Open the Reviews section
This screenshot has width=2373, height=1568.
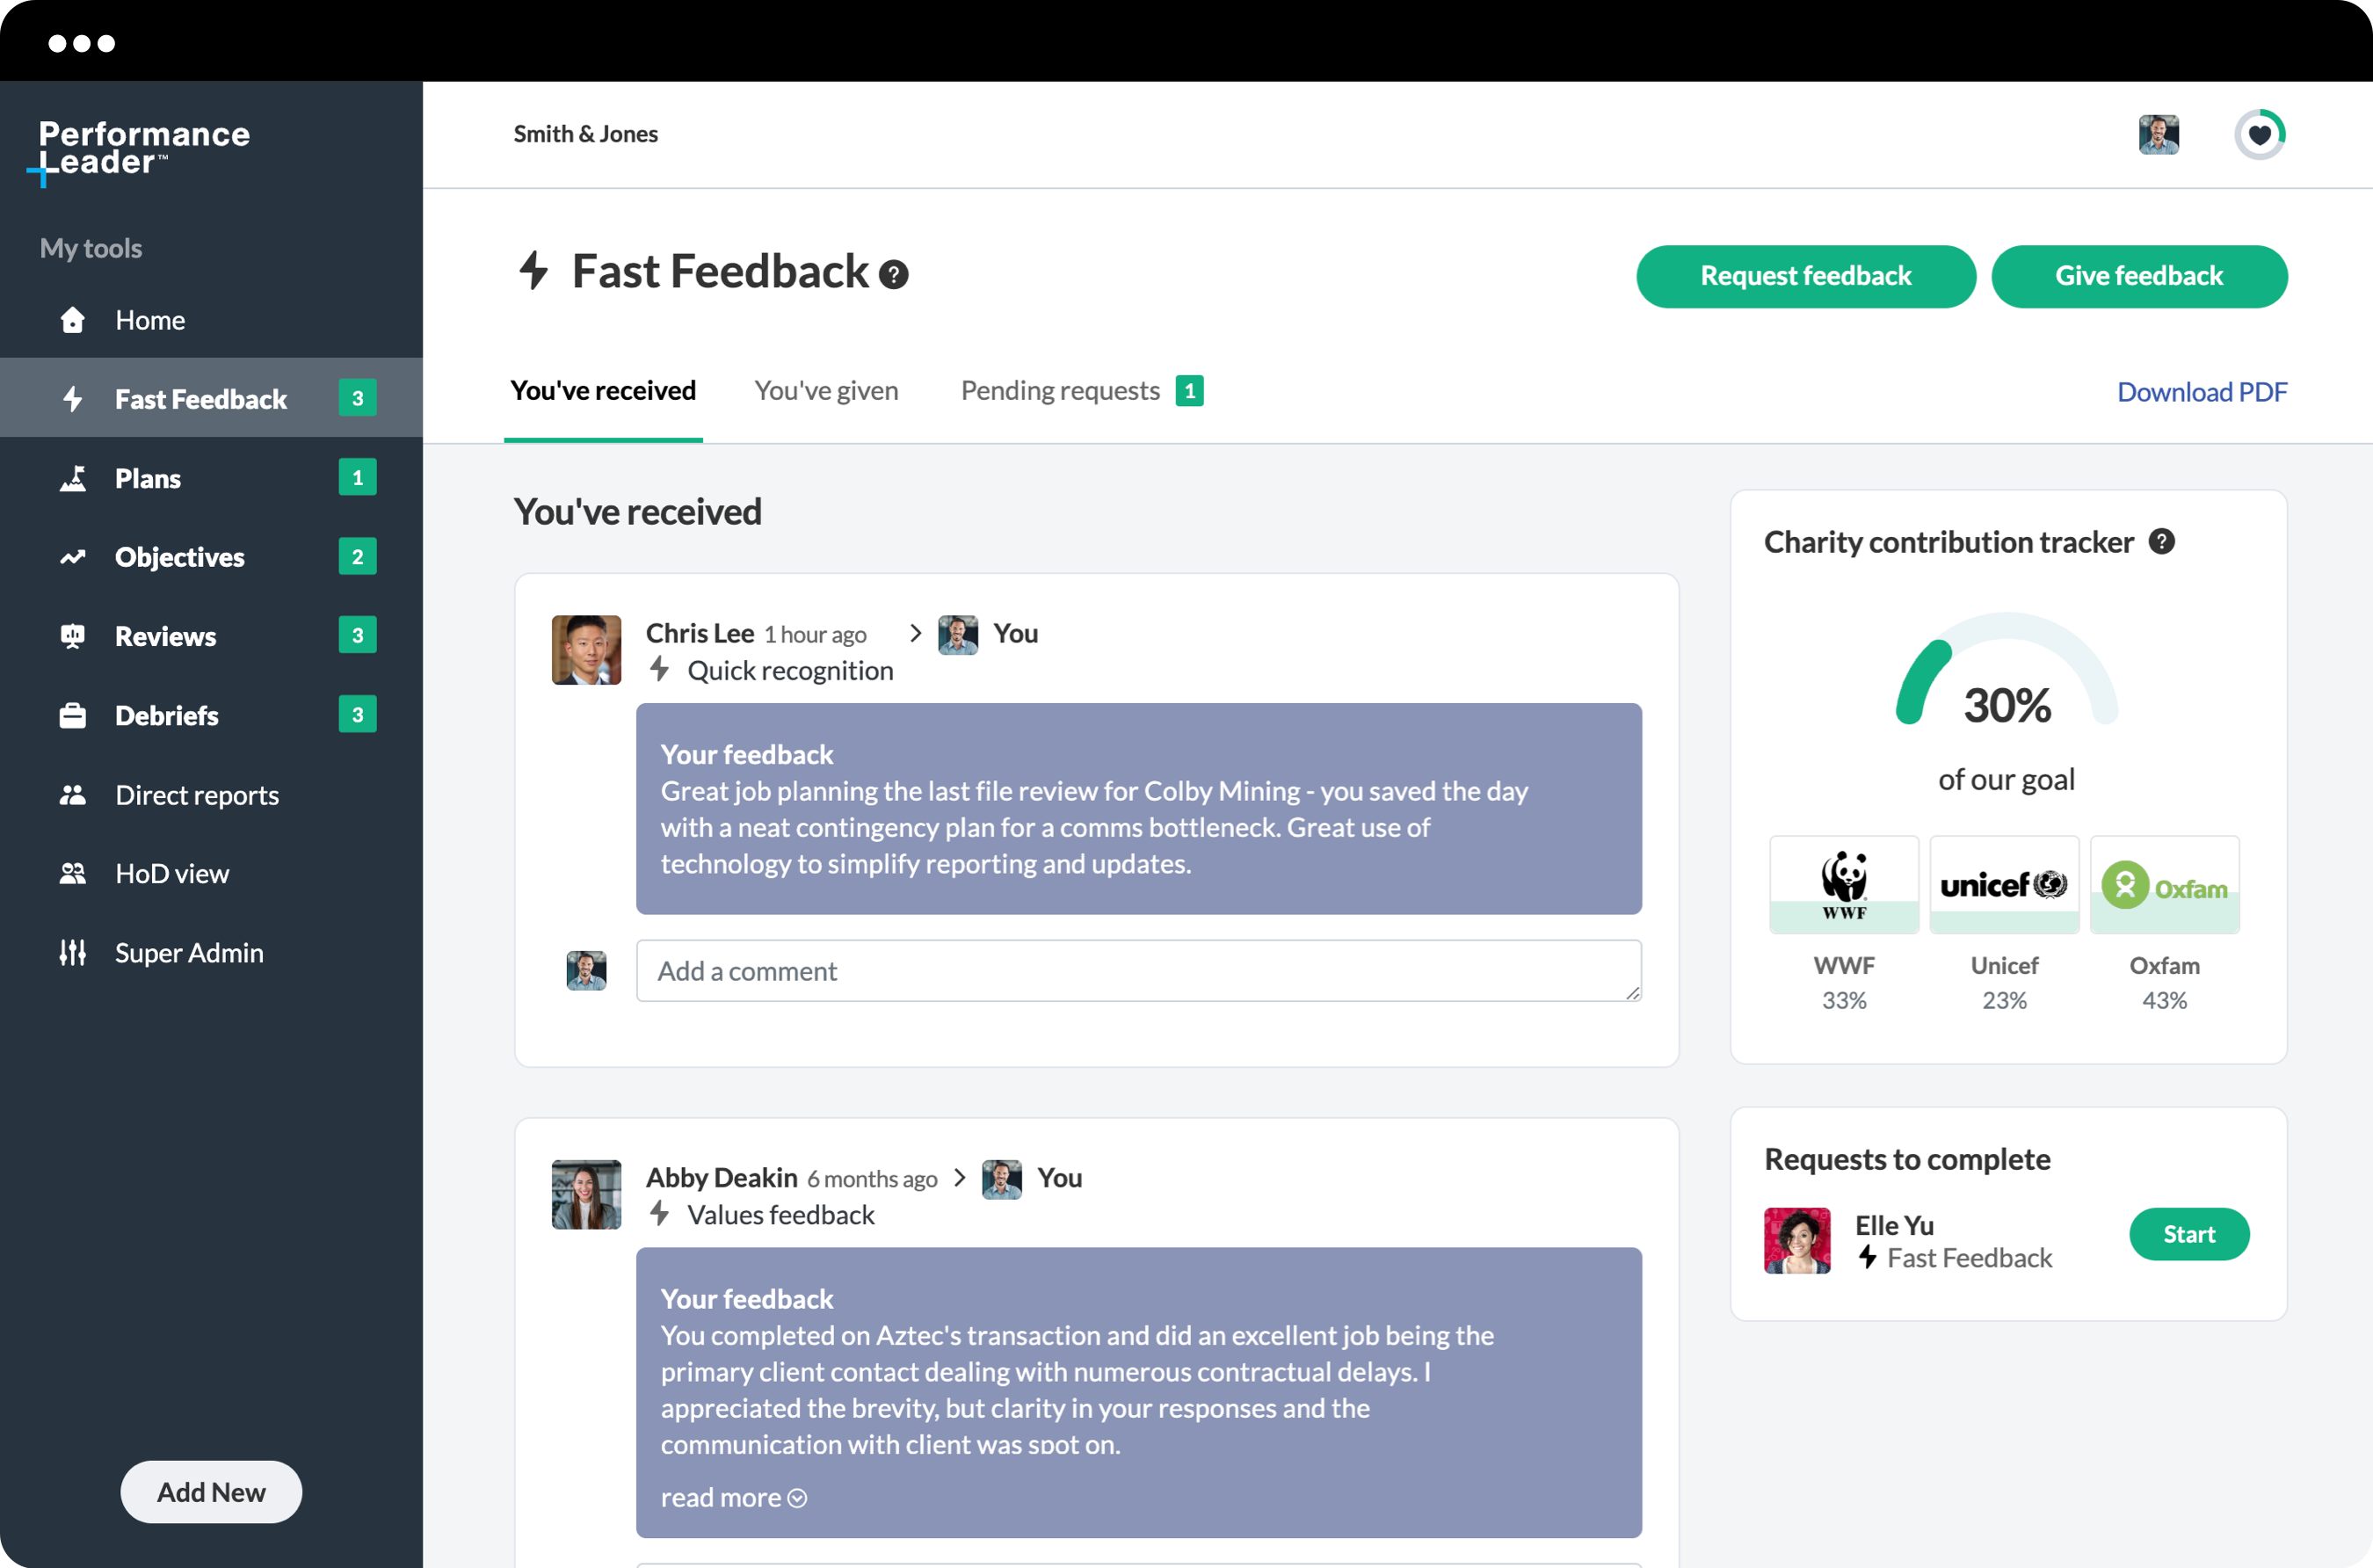[164, 636]
